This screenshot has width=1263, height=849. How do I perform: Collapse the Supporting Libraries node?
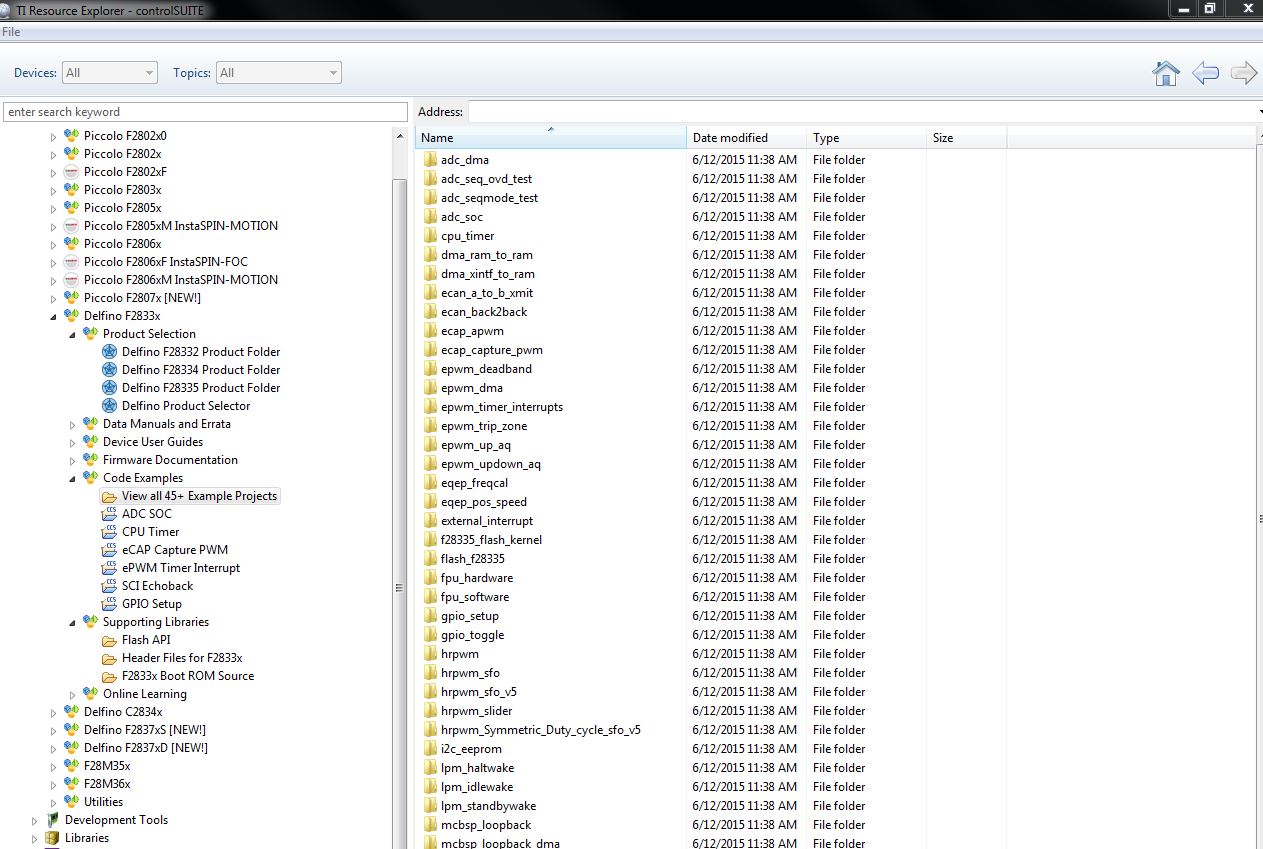click(x=73, y=622)
